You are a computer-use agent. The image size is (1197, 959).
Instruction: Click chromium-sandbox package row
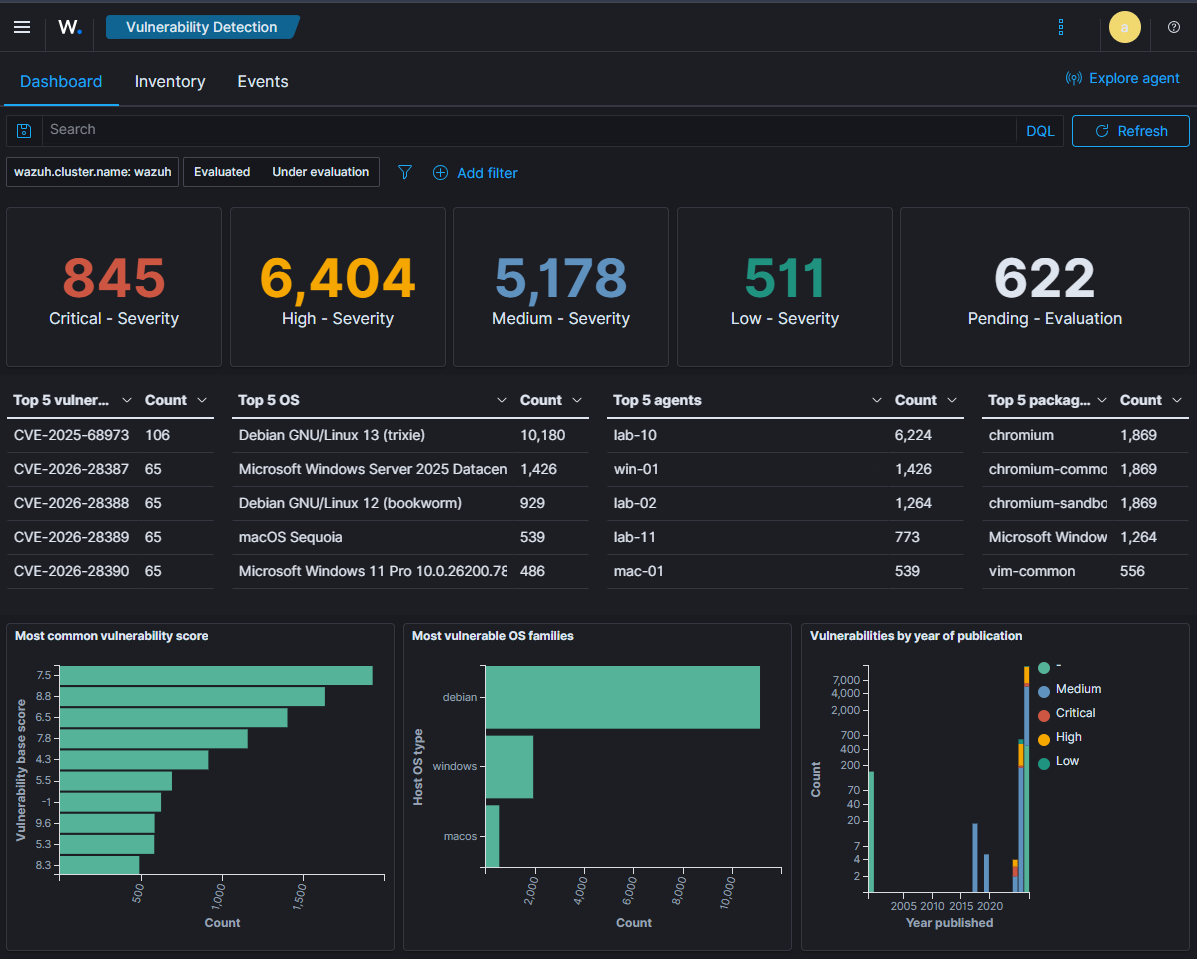pos(1085,503)
